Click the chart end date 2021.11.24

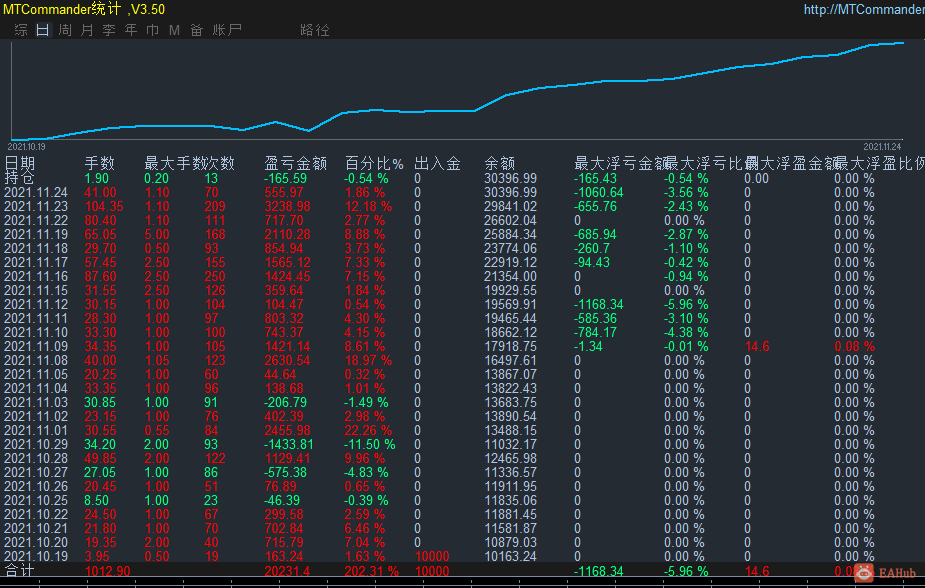point(882,146)
